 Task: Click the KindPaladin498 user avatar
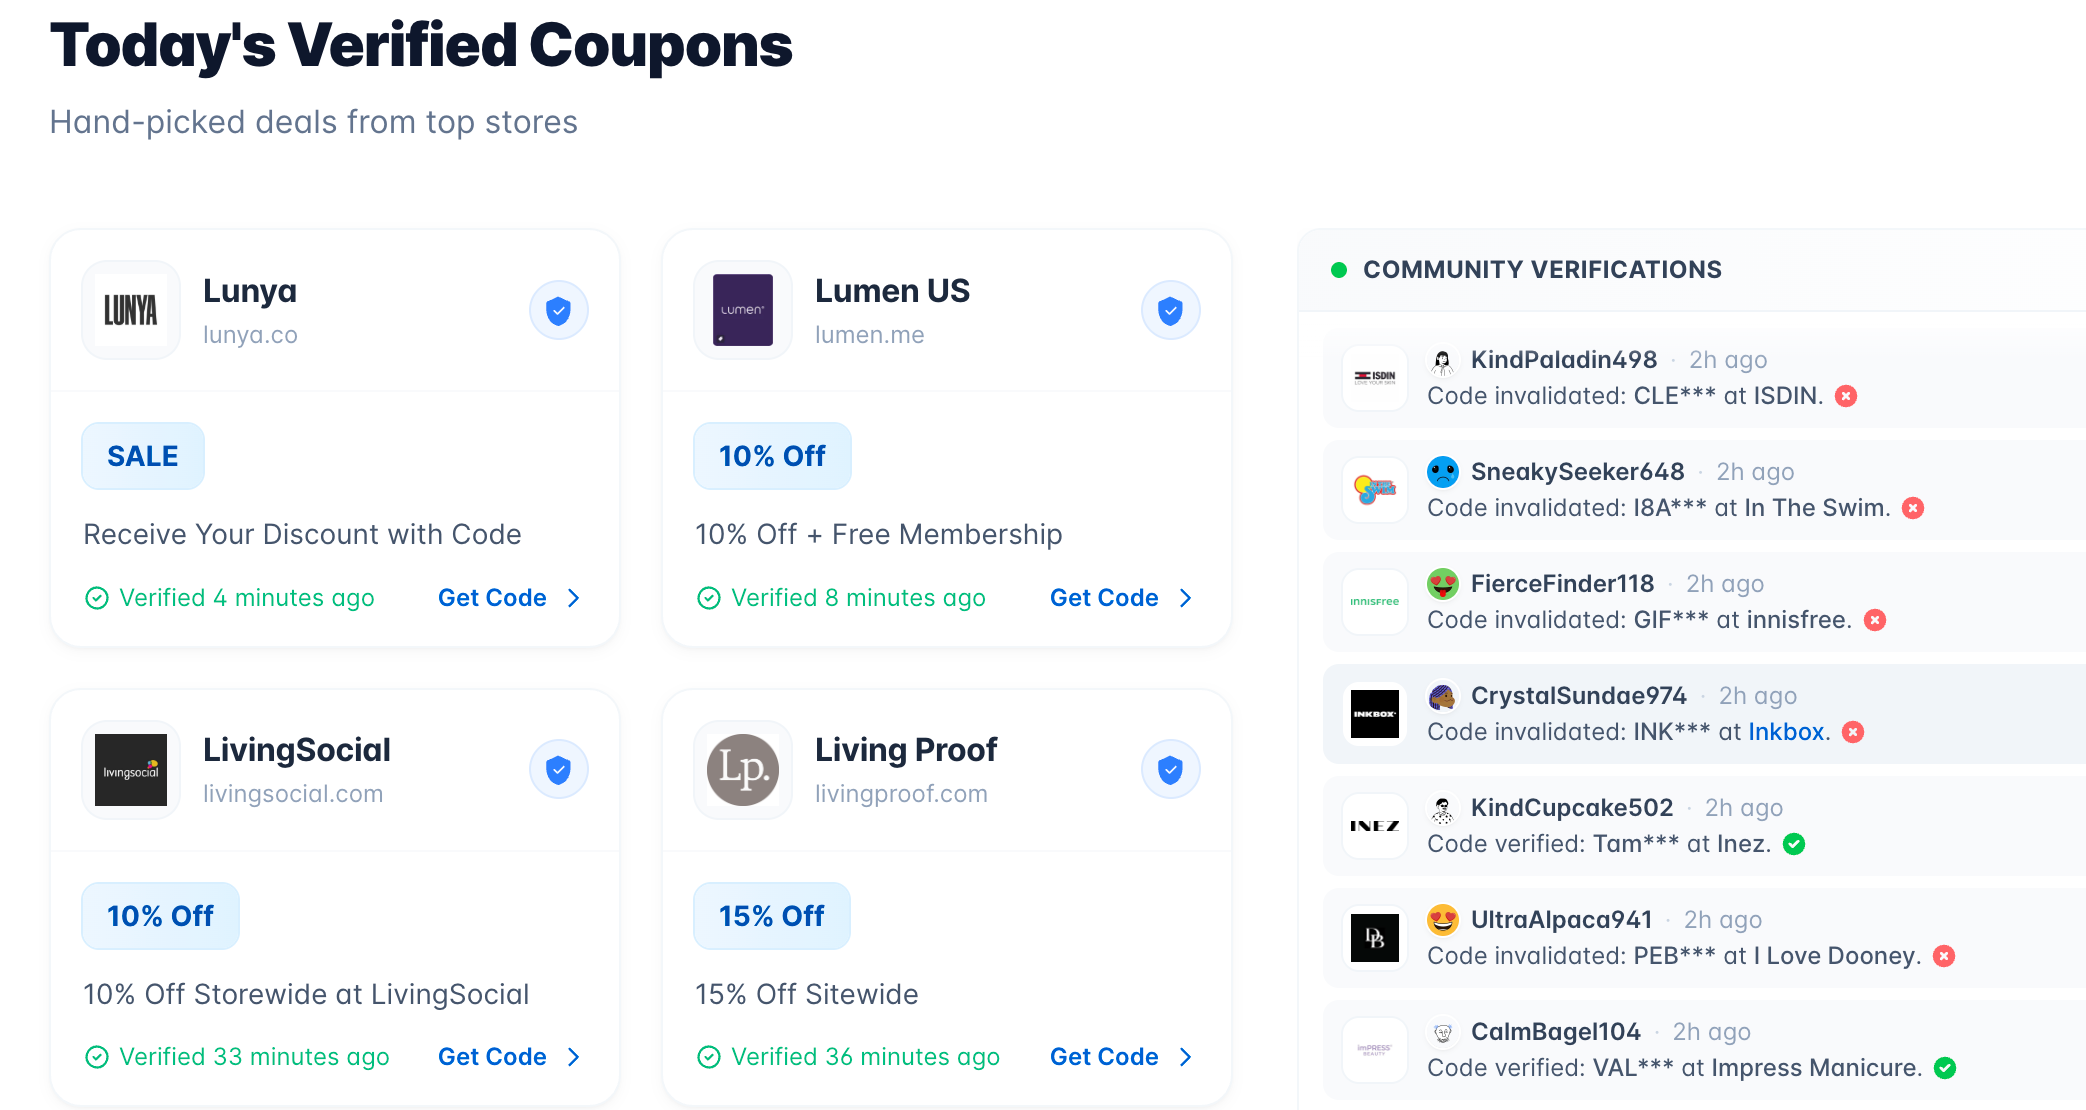coord(1442,360)
